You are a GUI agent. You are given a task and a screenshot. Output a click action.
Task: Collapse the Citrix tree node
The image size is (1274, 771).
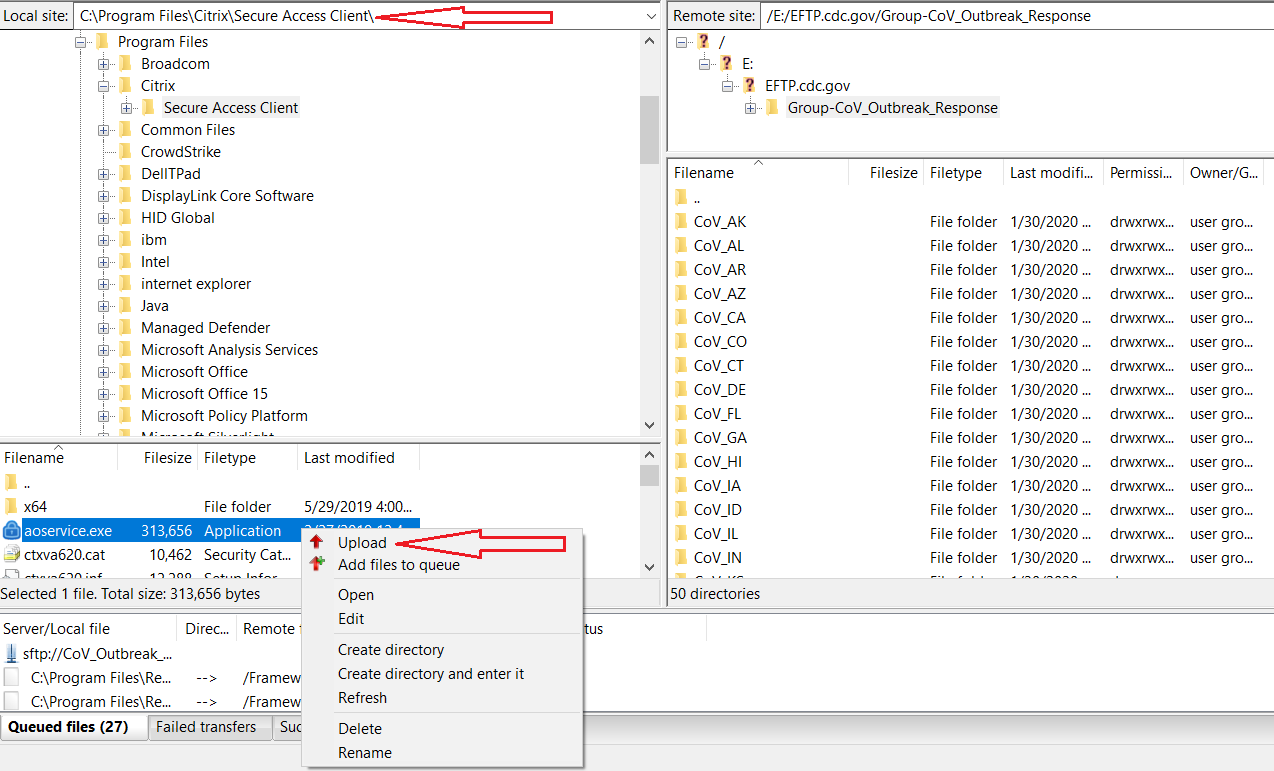[x=104, y=85]
